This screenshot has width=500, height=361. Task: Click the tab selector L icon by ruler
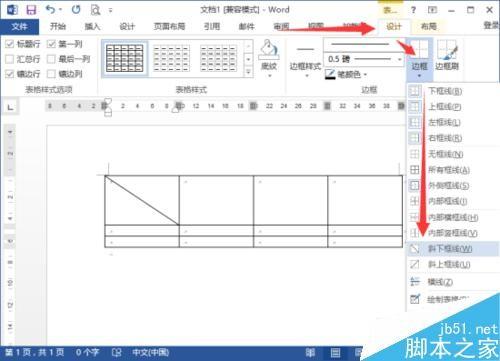tap(11, 107)
